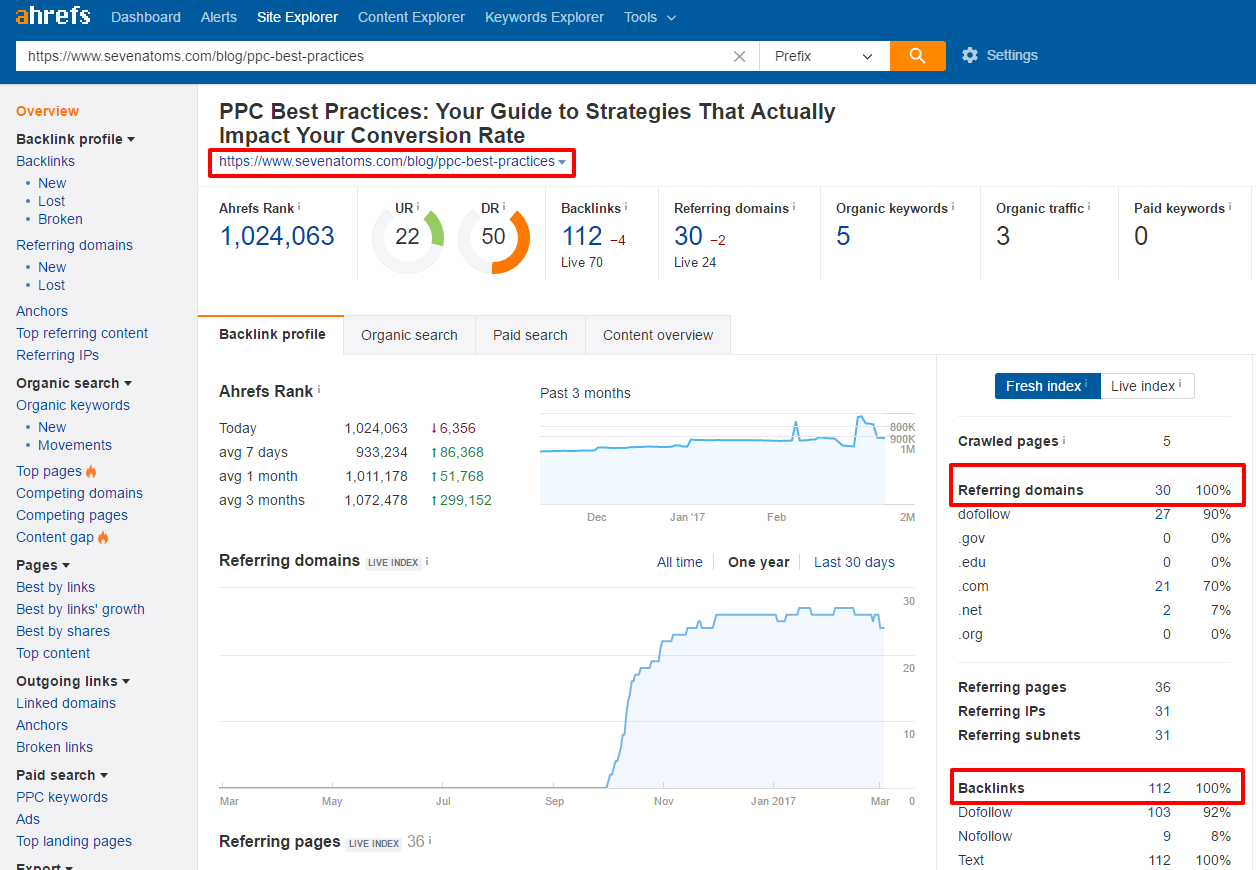The image size is (1256, 870).
Task: Click the orange search magnifier button
Action: pyautogui.click(x=917, y=56)
